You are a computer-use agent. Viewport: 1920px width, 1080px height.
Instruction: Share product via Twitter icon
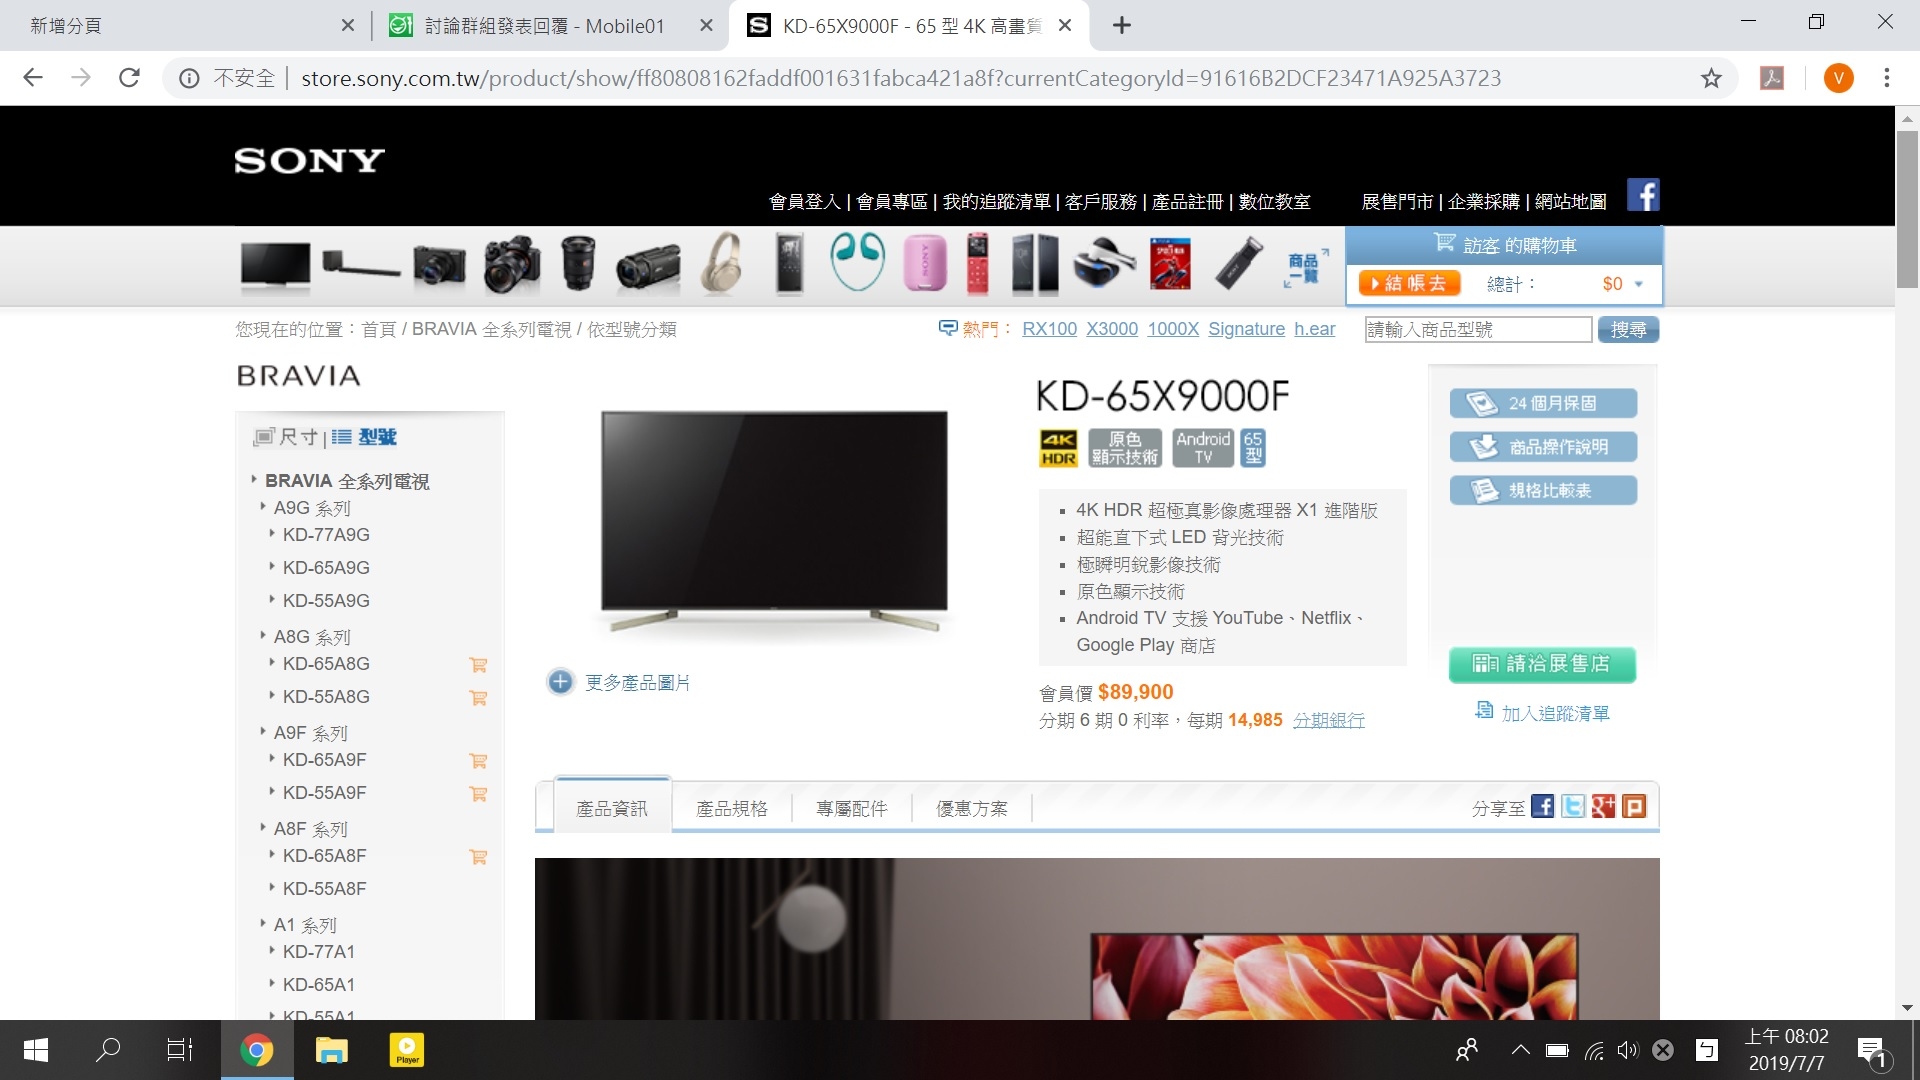pyautogui.click(x=1573, y=807)
